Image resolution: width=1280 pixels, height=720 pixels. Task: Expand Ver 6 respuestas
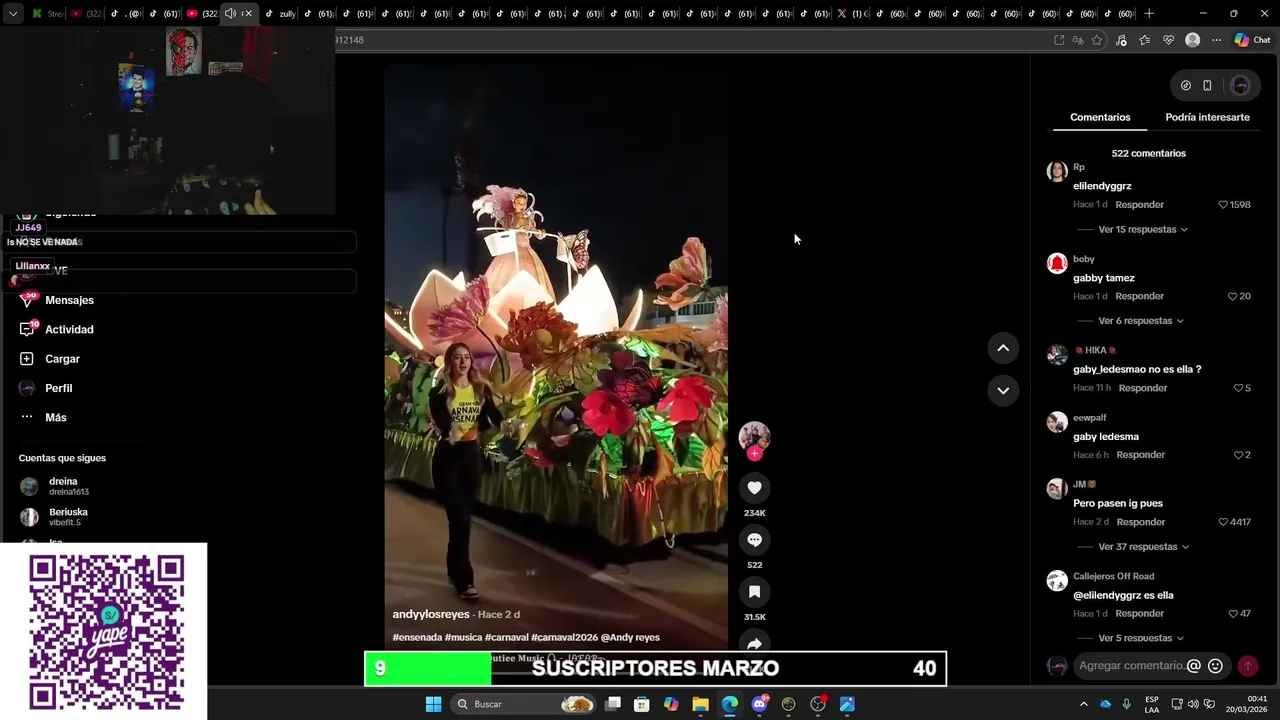tap(1141, 321)
